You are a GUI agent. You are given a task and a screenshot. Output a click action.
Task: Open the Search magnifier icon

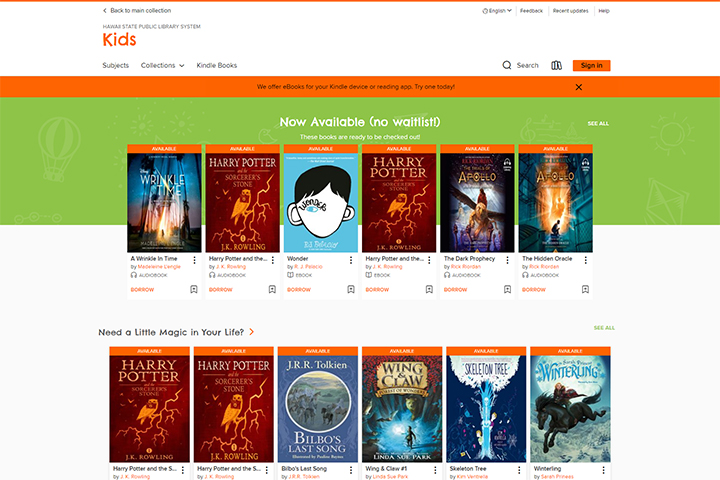pos(506,65)
